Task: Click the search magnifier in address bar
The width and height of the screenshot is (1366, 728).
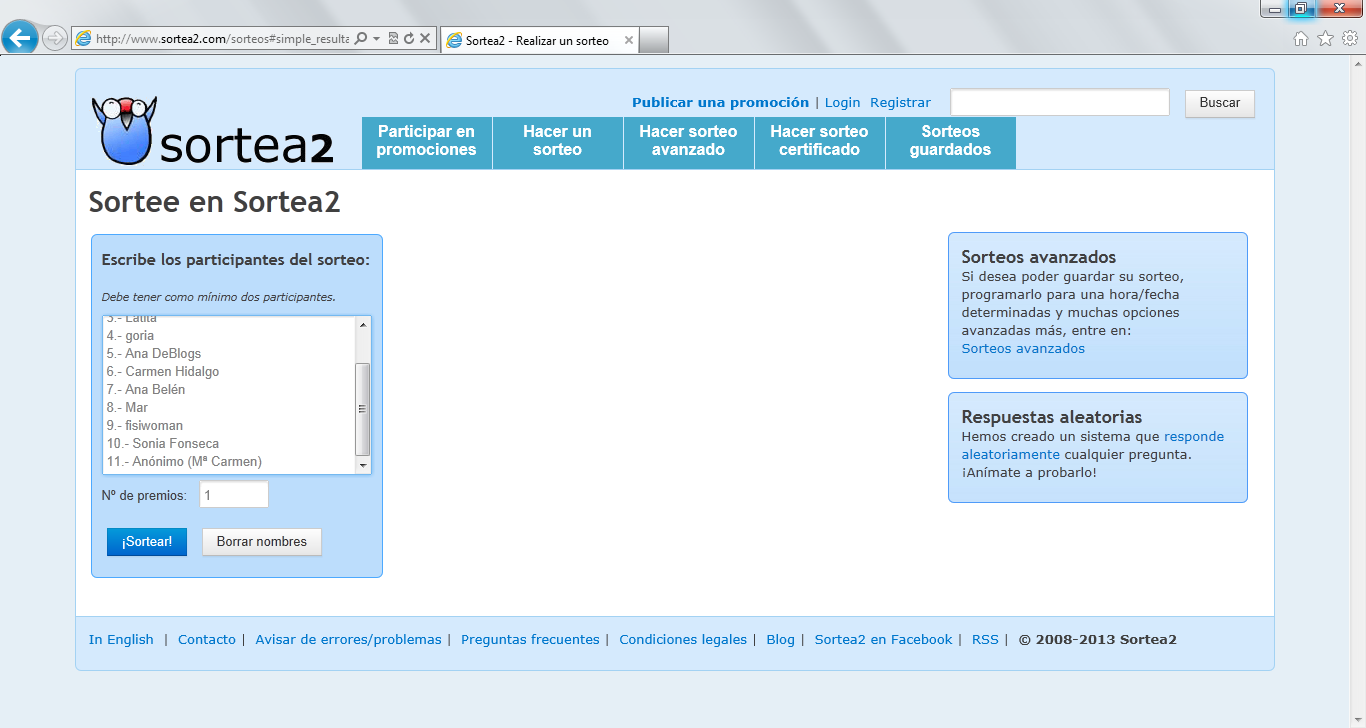Action: (x=361, y=39)
